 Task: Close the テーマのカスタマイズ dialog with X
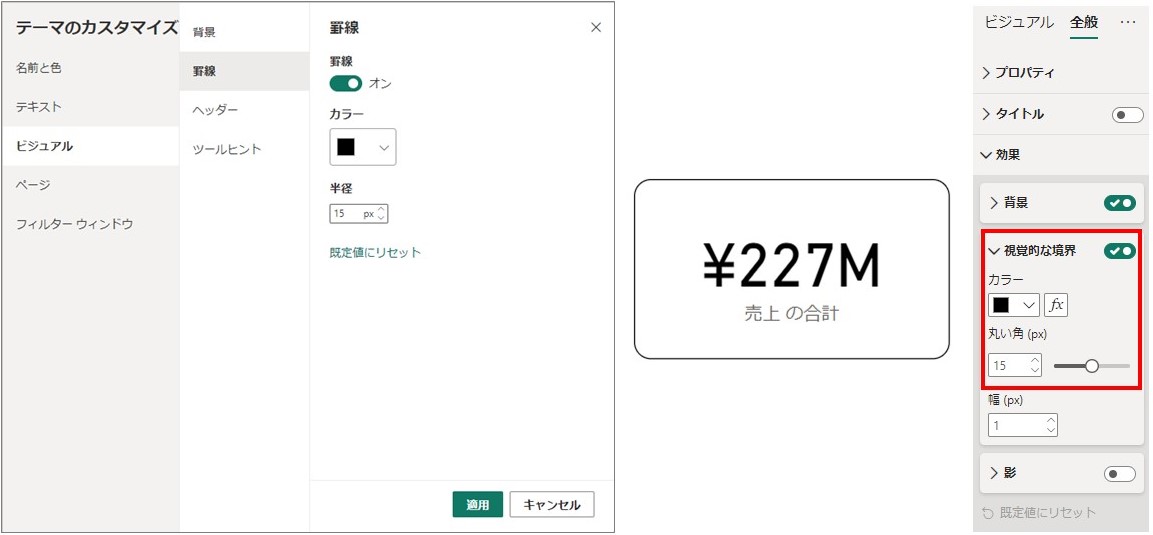tap(596, 28)
